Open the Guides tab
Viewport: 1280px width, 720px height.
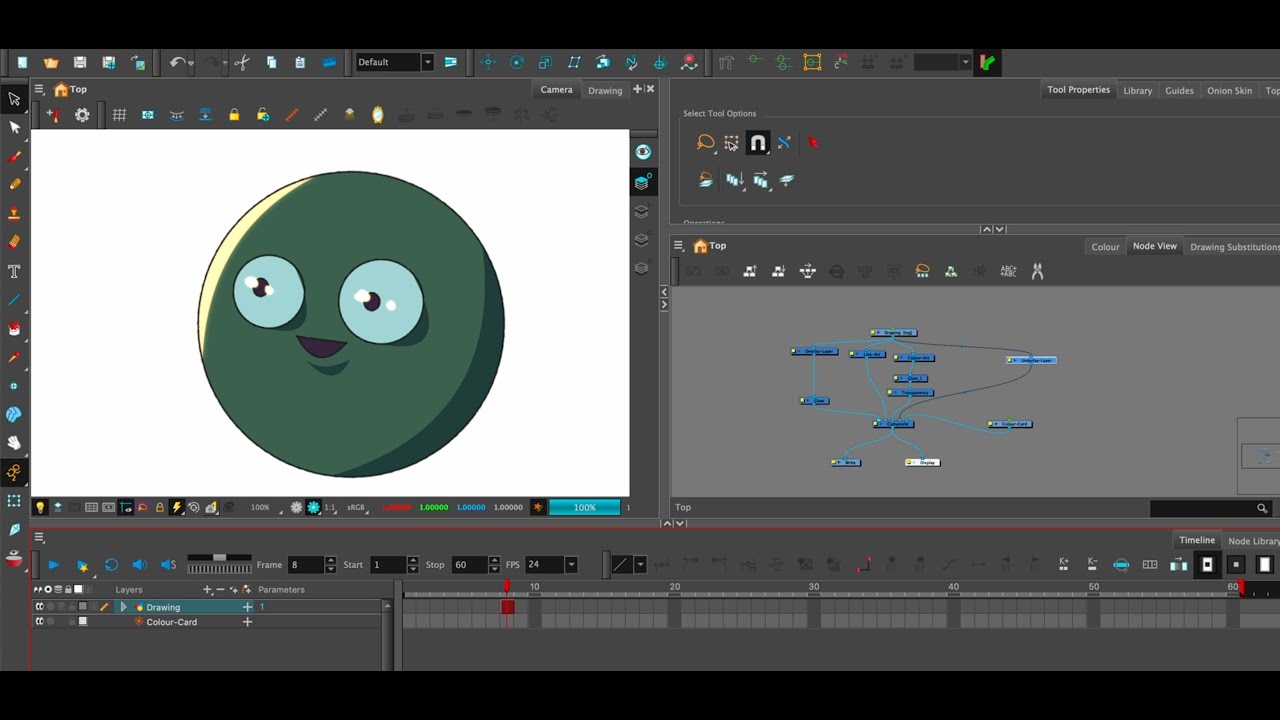tap(1179, 90)
